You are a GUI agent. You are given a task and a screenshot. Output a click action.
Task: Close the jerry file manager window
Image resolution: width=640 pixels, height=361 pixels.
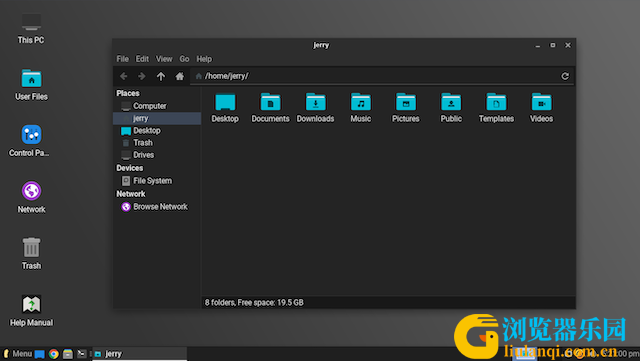pos(568,45)
